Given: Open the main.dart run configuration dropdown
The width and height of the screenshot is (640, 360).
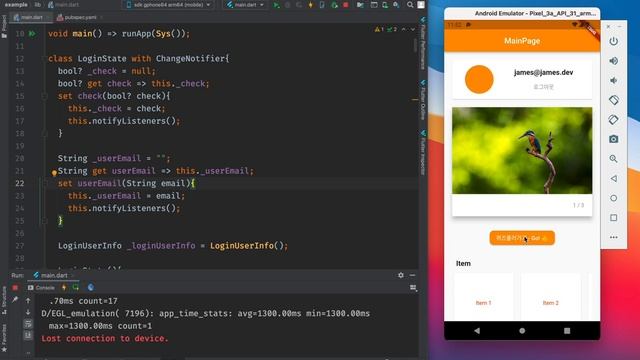Looking at the screenshot, I should click(x=245, y=5).
